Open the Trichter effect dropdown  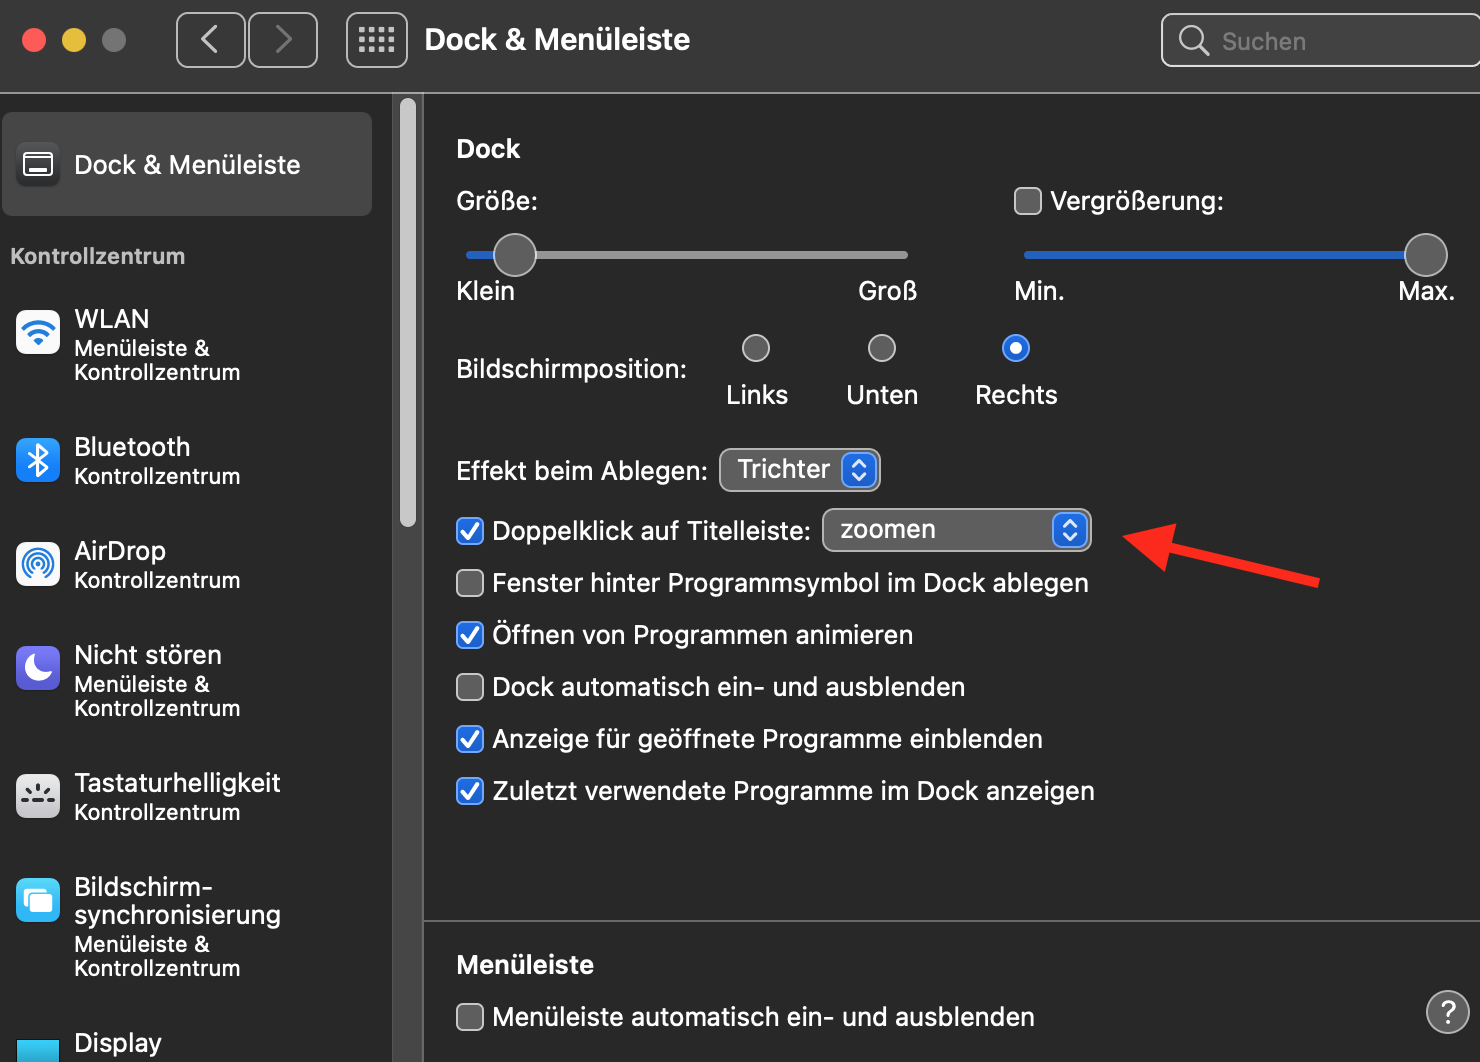800,470
